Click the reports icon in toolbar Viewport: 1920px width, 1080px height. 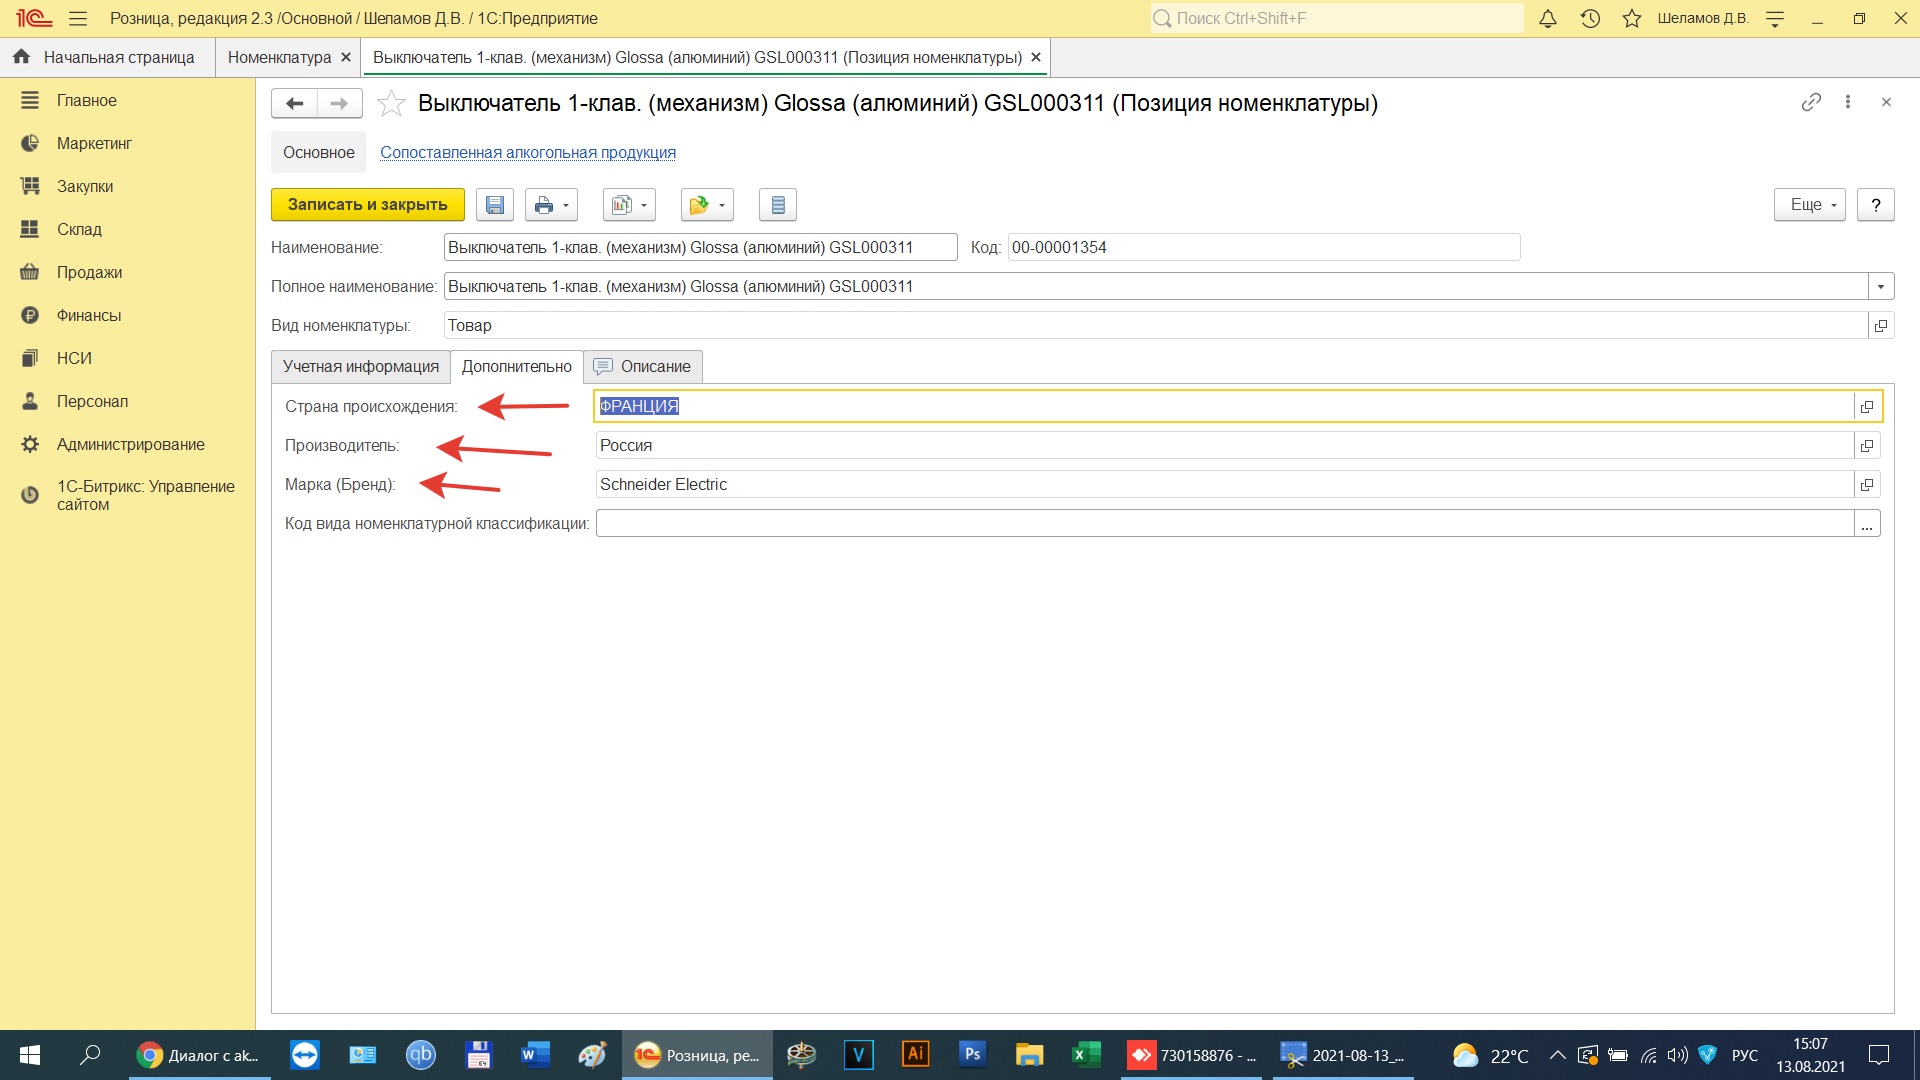tap(622, 205)
